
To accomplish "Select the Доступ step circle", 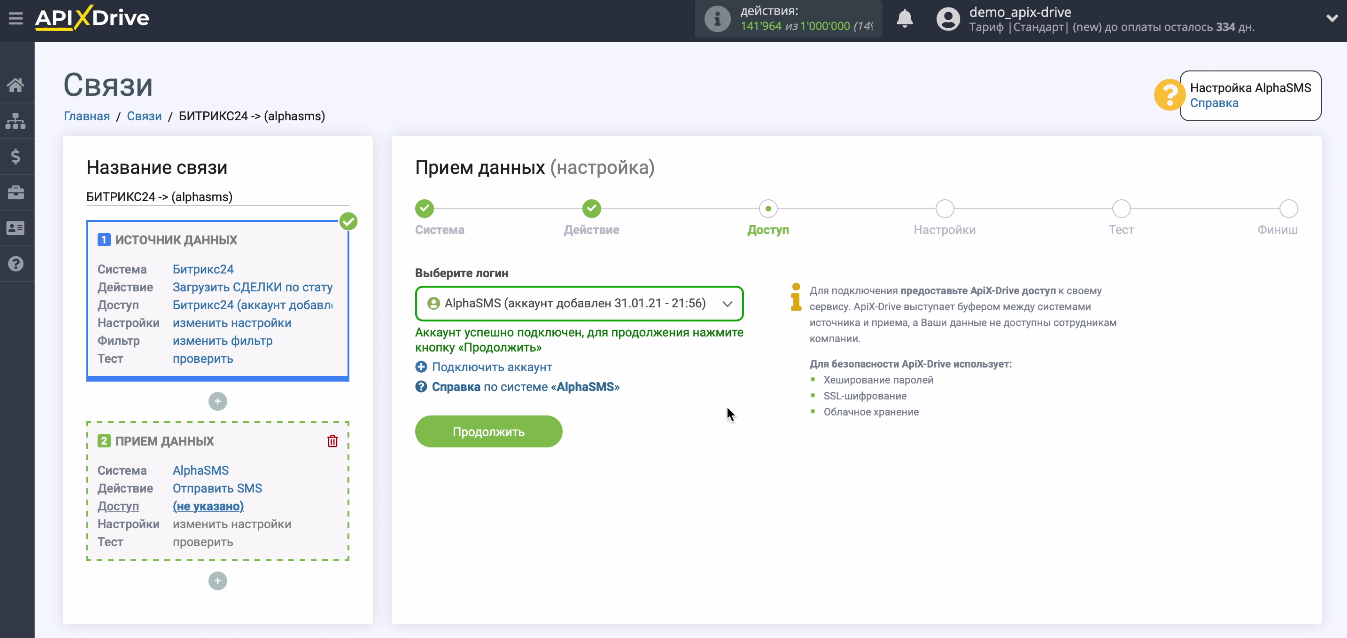I will [768, 209].
